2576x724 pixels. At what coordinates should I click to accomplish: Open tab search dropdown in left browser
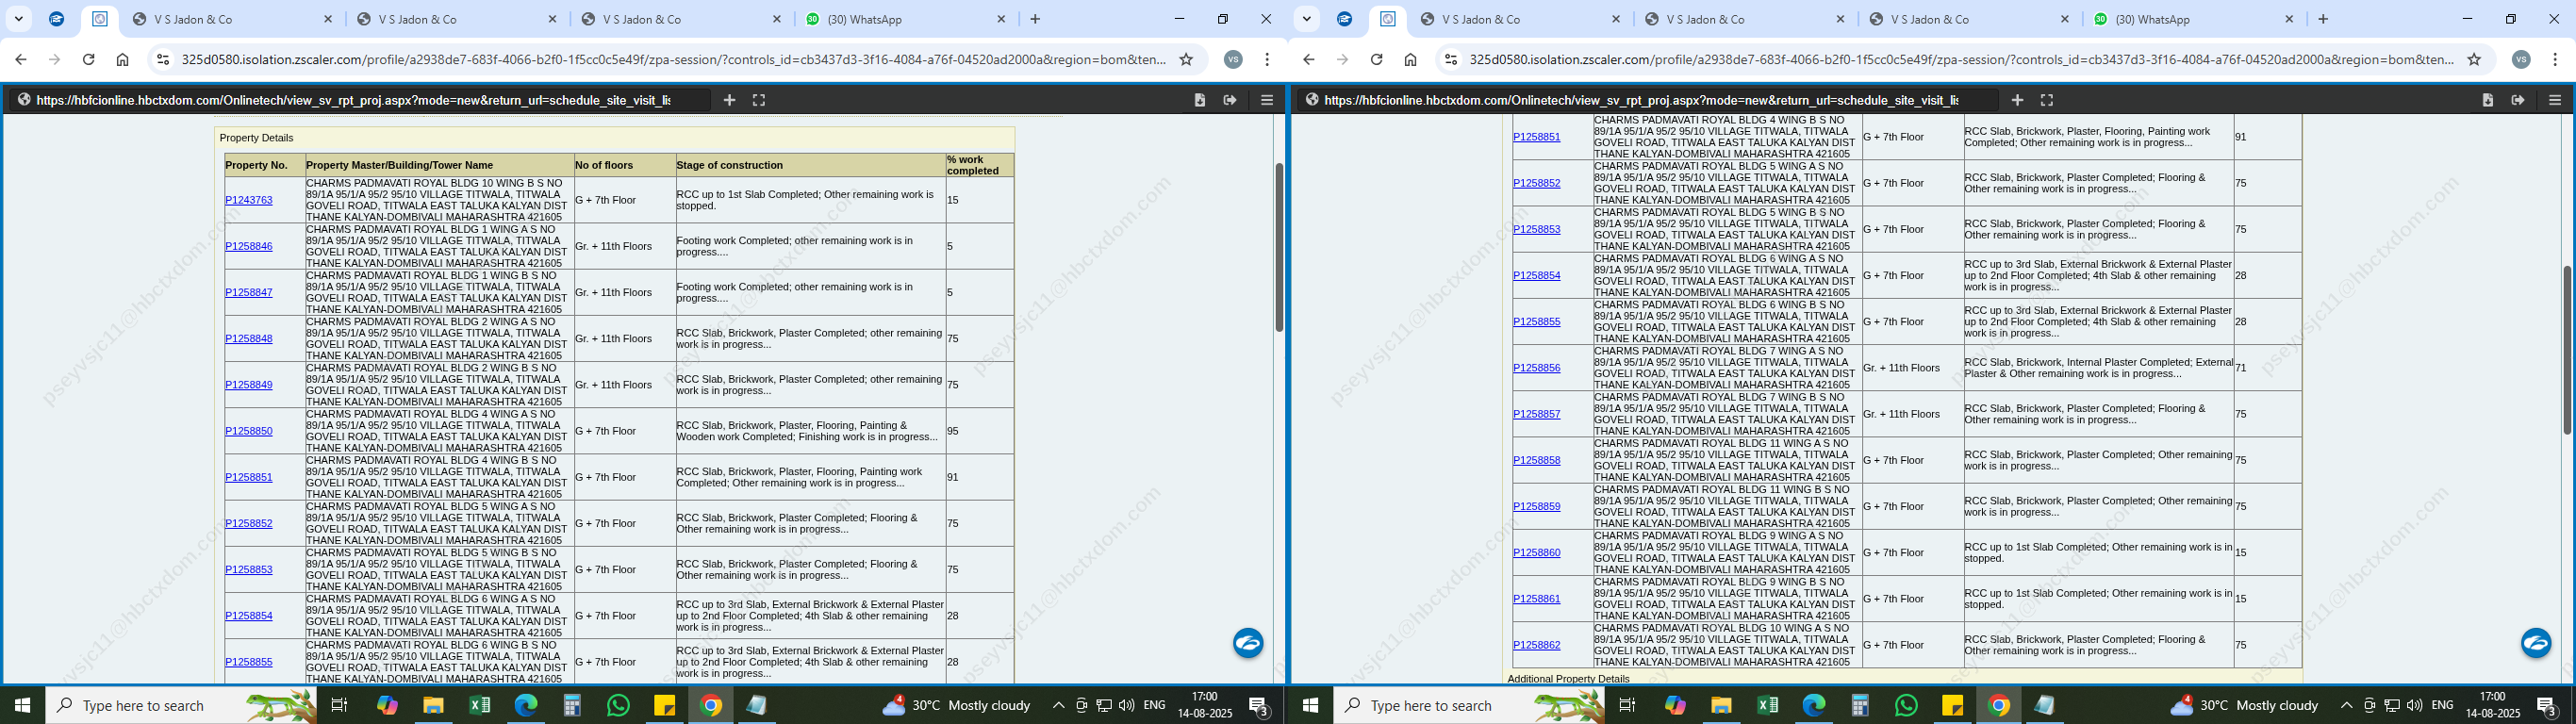click(18, 19)
